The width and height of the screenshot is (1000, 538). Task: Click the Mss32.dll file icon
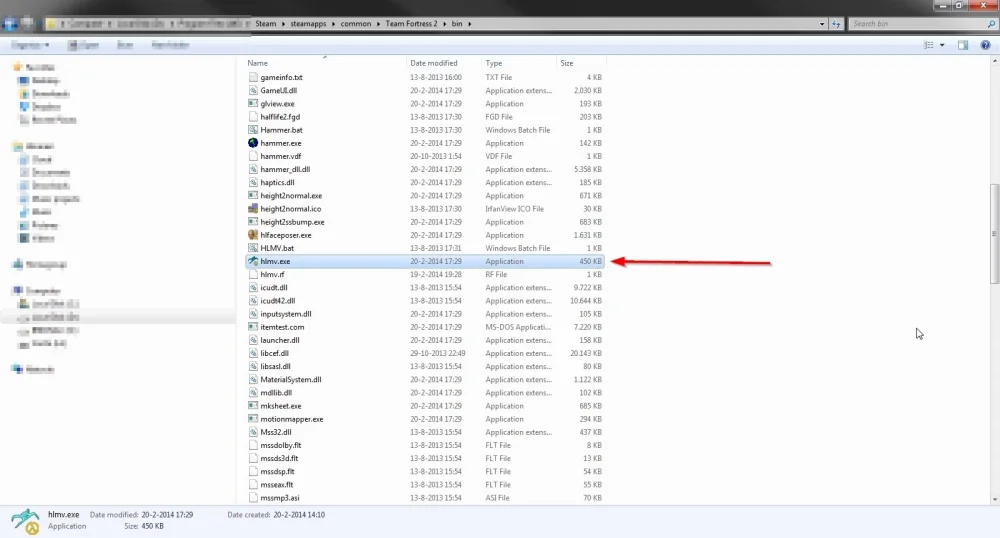pyautogui.click(x=253, y=432)
